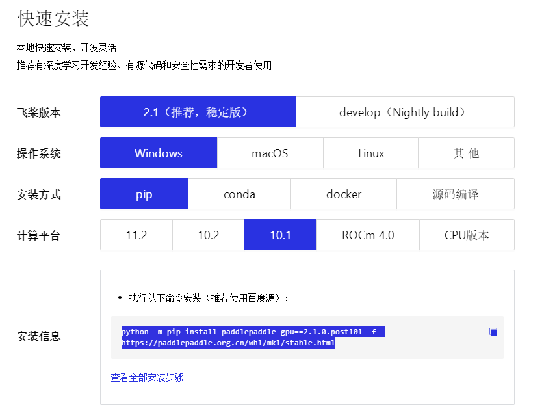Click the paddlepaddle.org.cn stable.html URL line
This screenshot has height=410, width=543.
pos(228,343)
